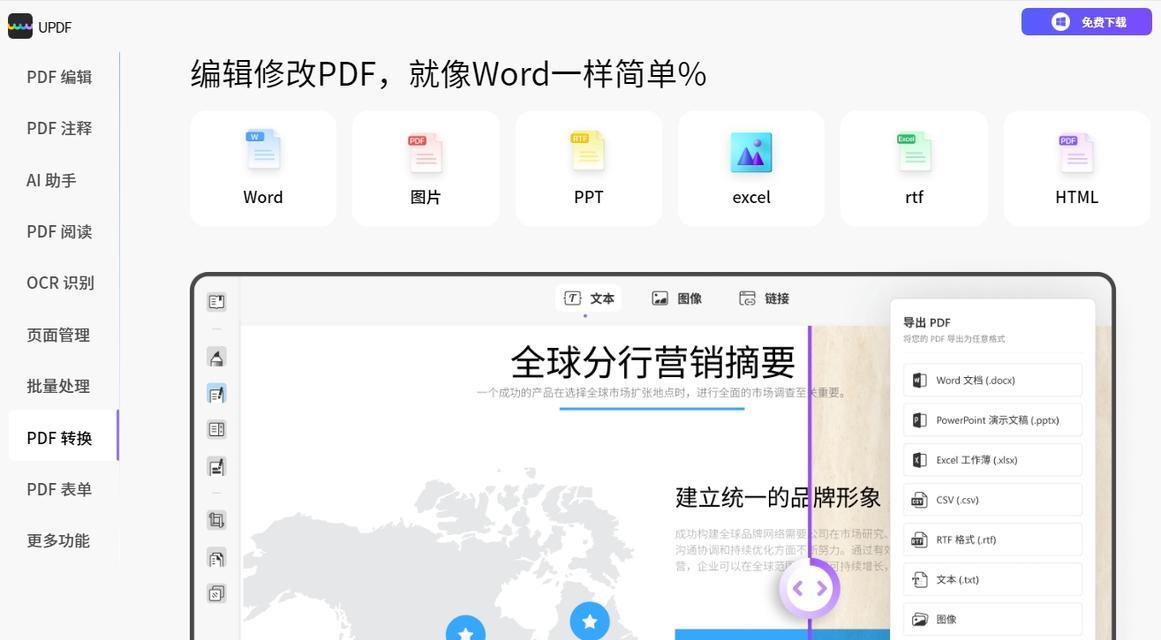Export as CSV (.csv)
This screenshot has height=640, width=1161.
[992, 500]
